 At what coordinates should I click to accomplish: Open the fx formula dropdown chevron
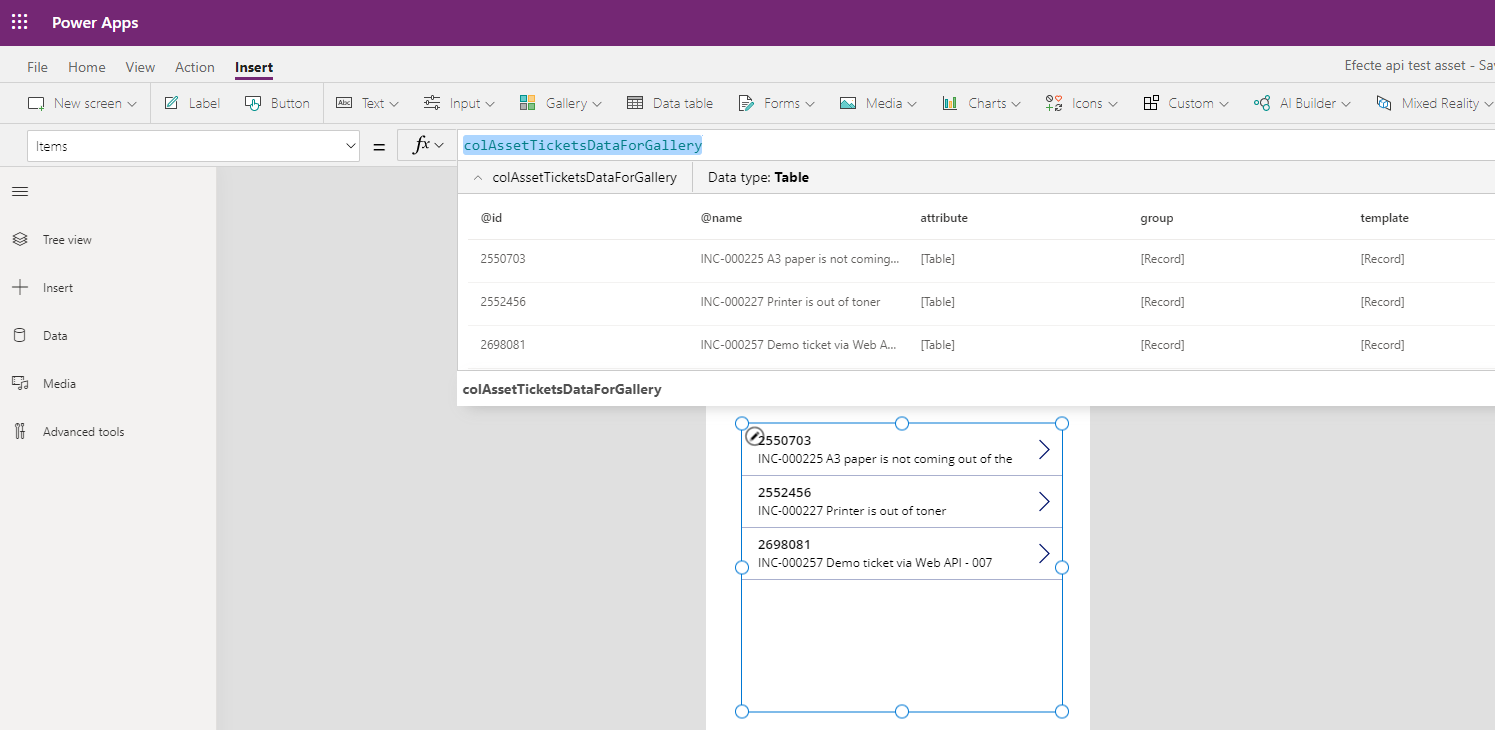click(439, 146)
